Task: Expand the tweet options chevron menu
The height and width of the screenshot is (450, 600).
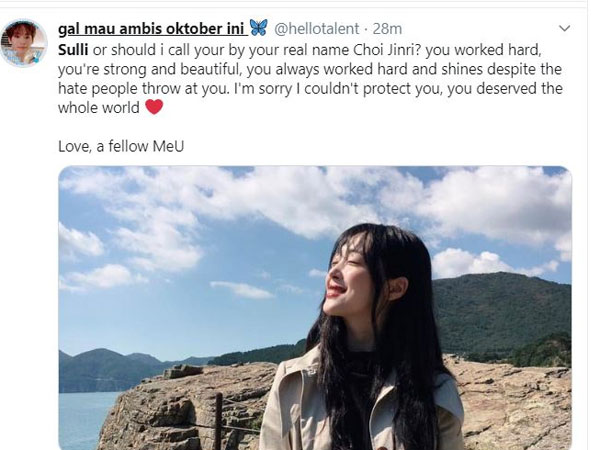Action: click(x=564, y=28)
